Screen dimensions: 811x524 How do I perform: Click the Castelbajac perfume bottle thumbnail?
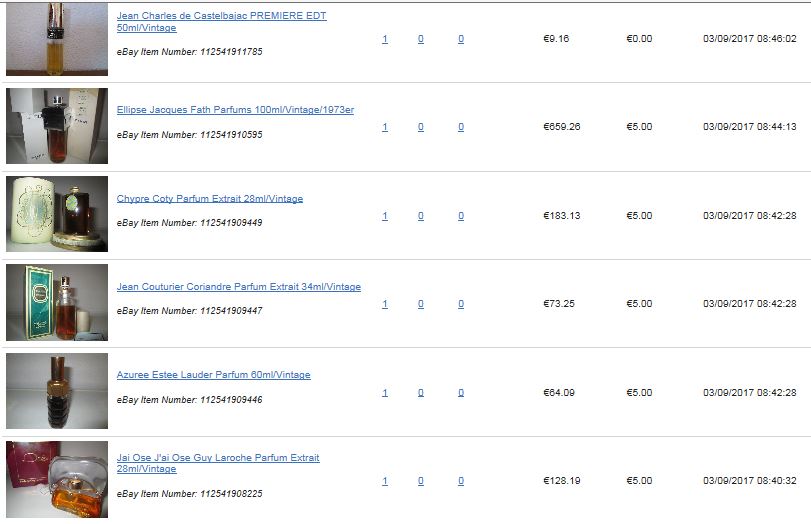(x=57, y=39)
